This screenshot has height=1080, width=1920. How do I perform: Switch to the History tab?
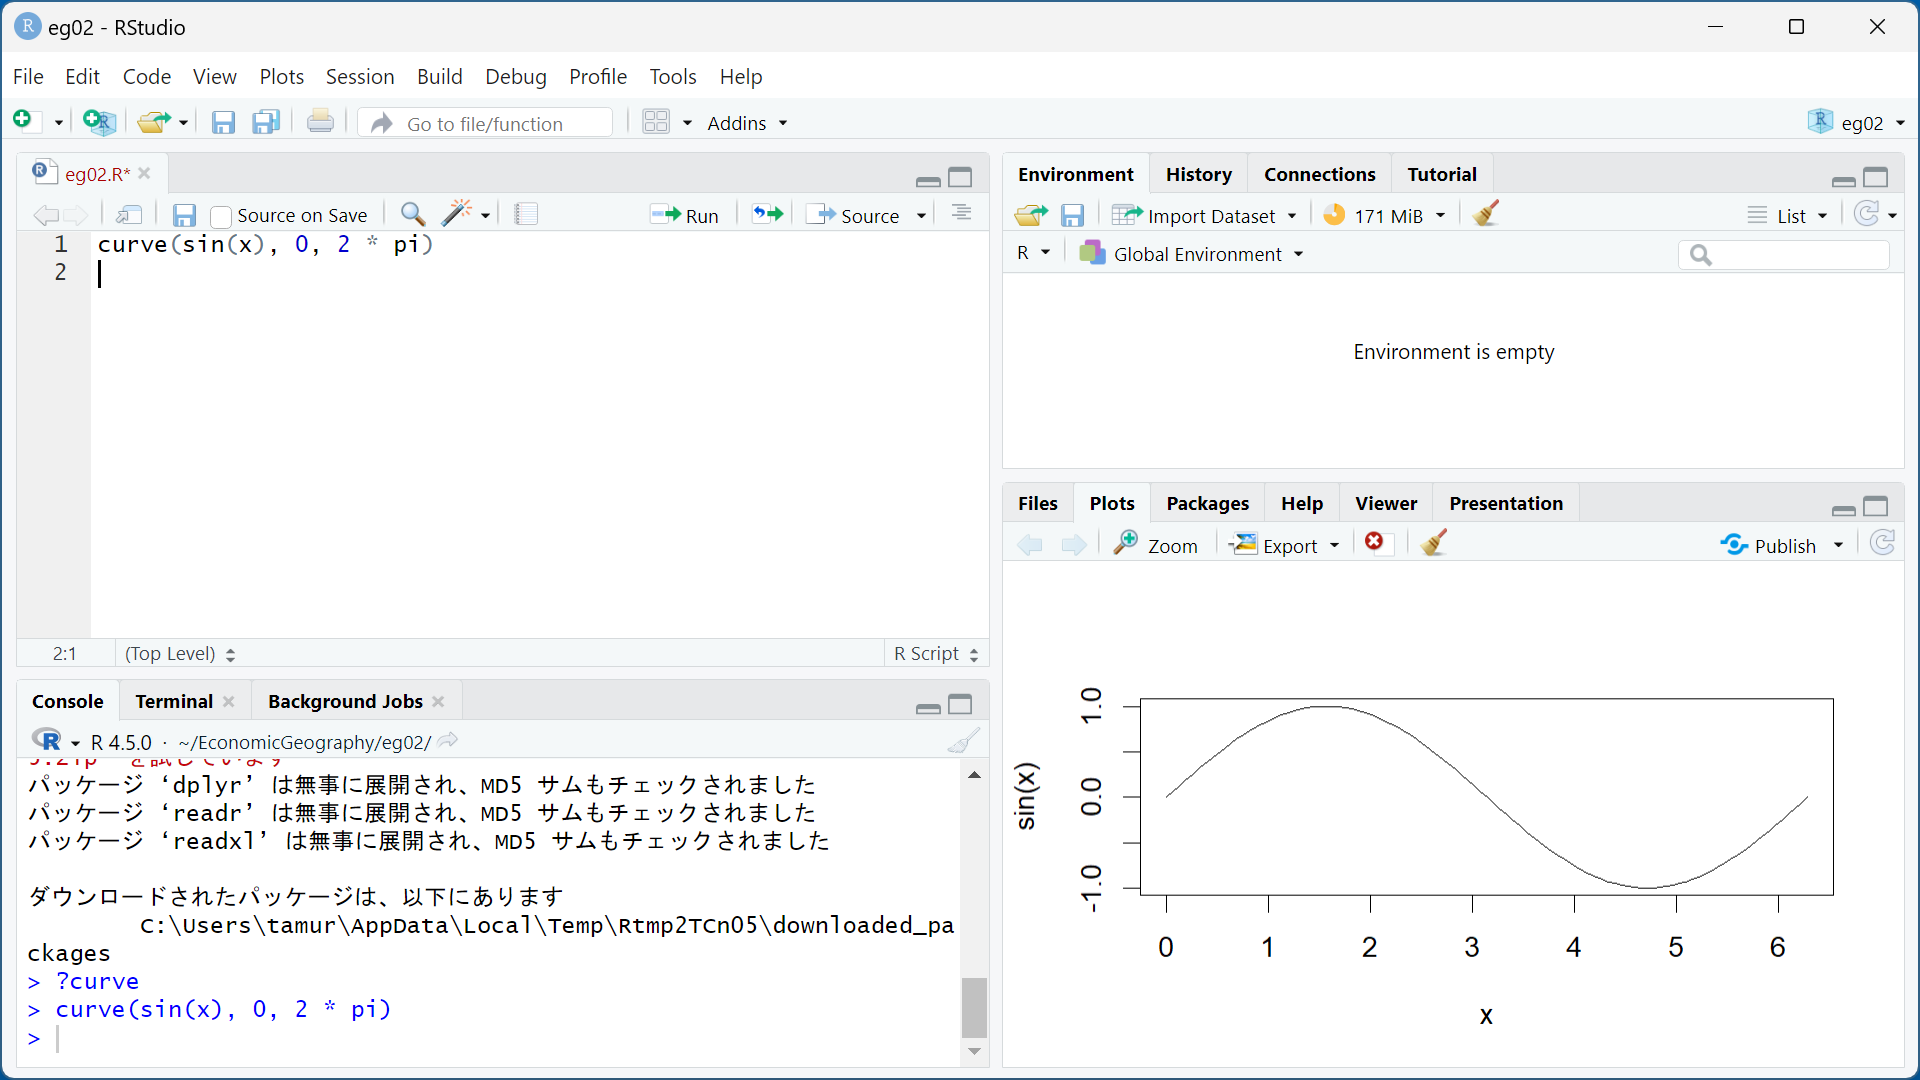(1198, 174)
